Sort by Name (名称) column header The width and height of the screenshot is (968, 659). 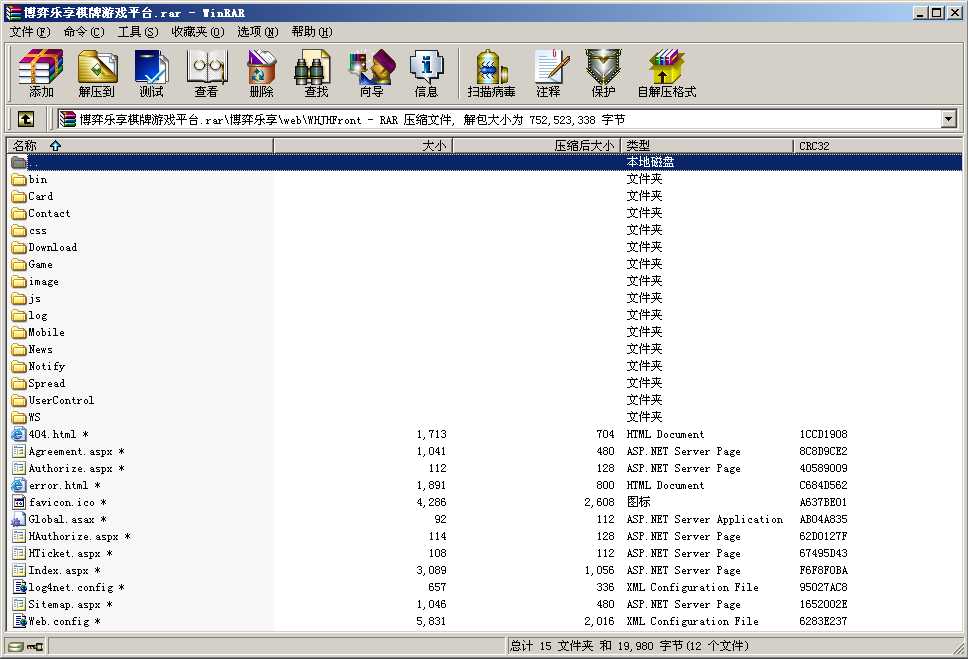(140, 146)
